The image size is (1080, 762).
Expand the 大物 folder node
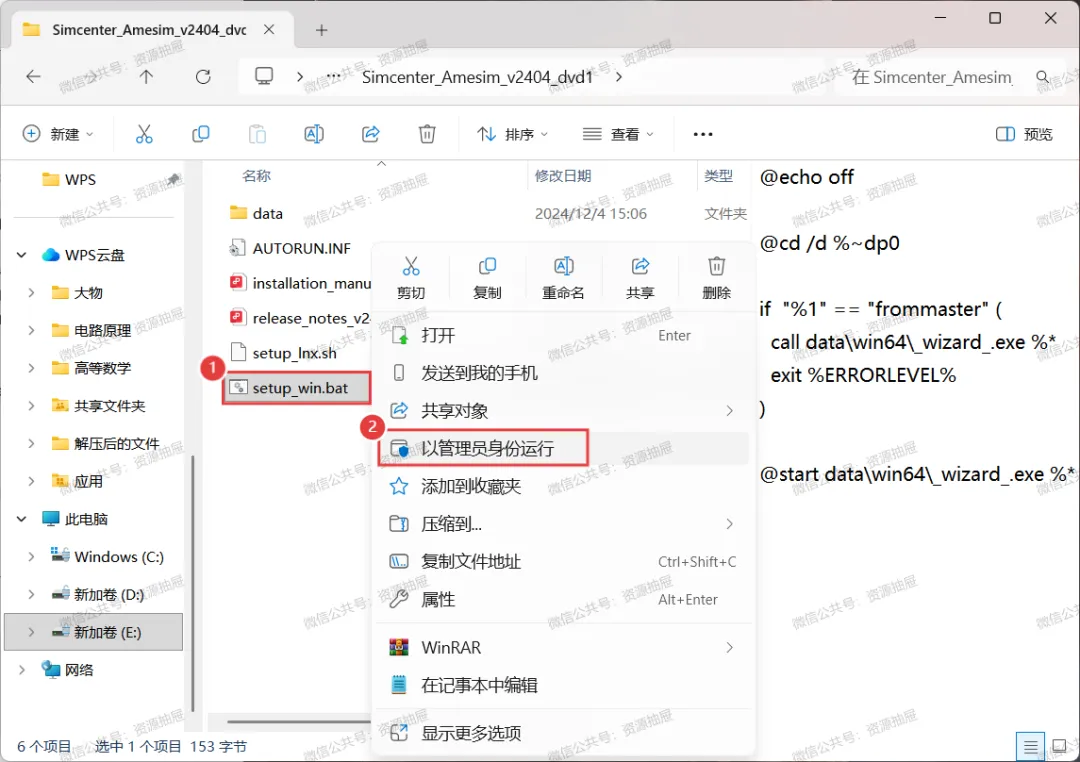[x=31, y=293]
